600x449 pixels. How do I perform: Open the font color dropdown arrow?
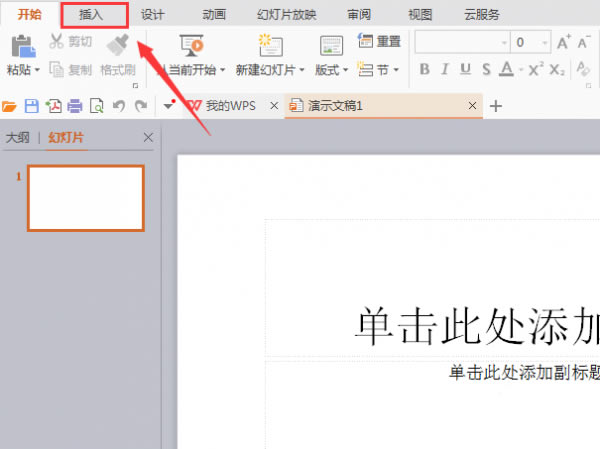521,70
